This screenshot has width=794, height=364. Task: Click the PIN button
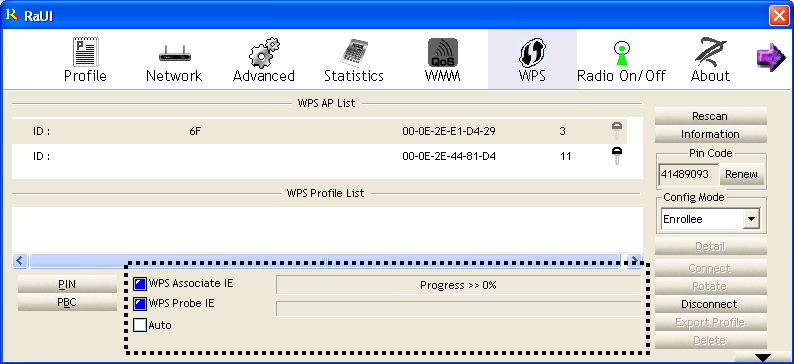(67, 284)
